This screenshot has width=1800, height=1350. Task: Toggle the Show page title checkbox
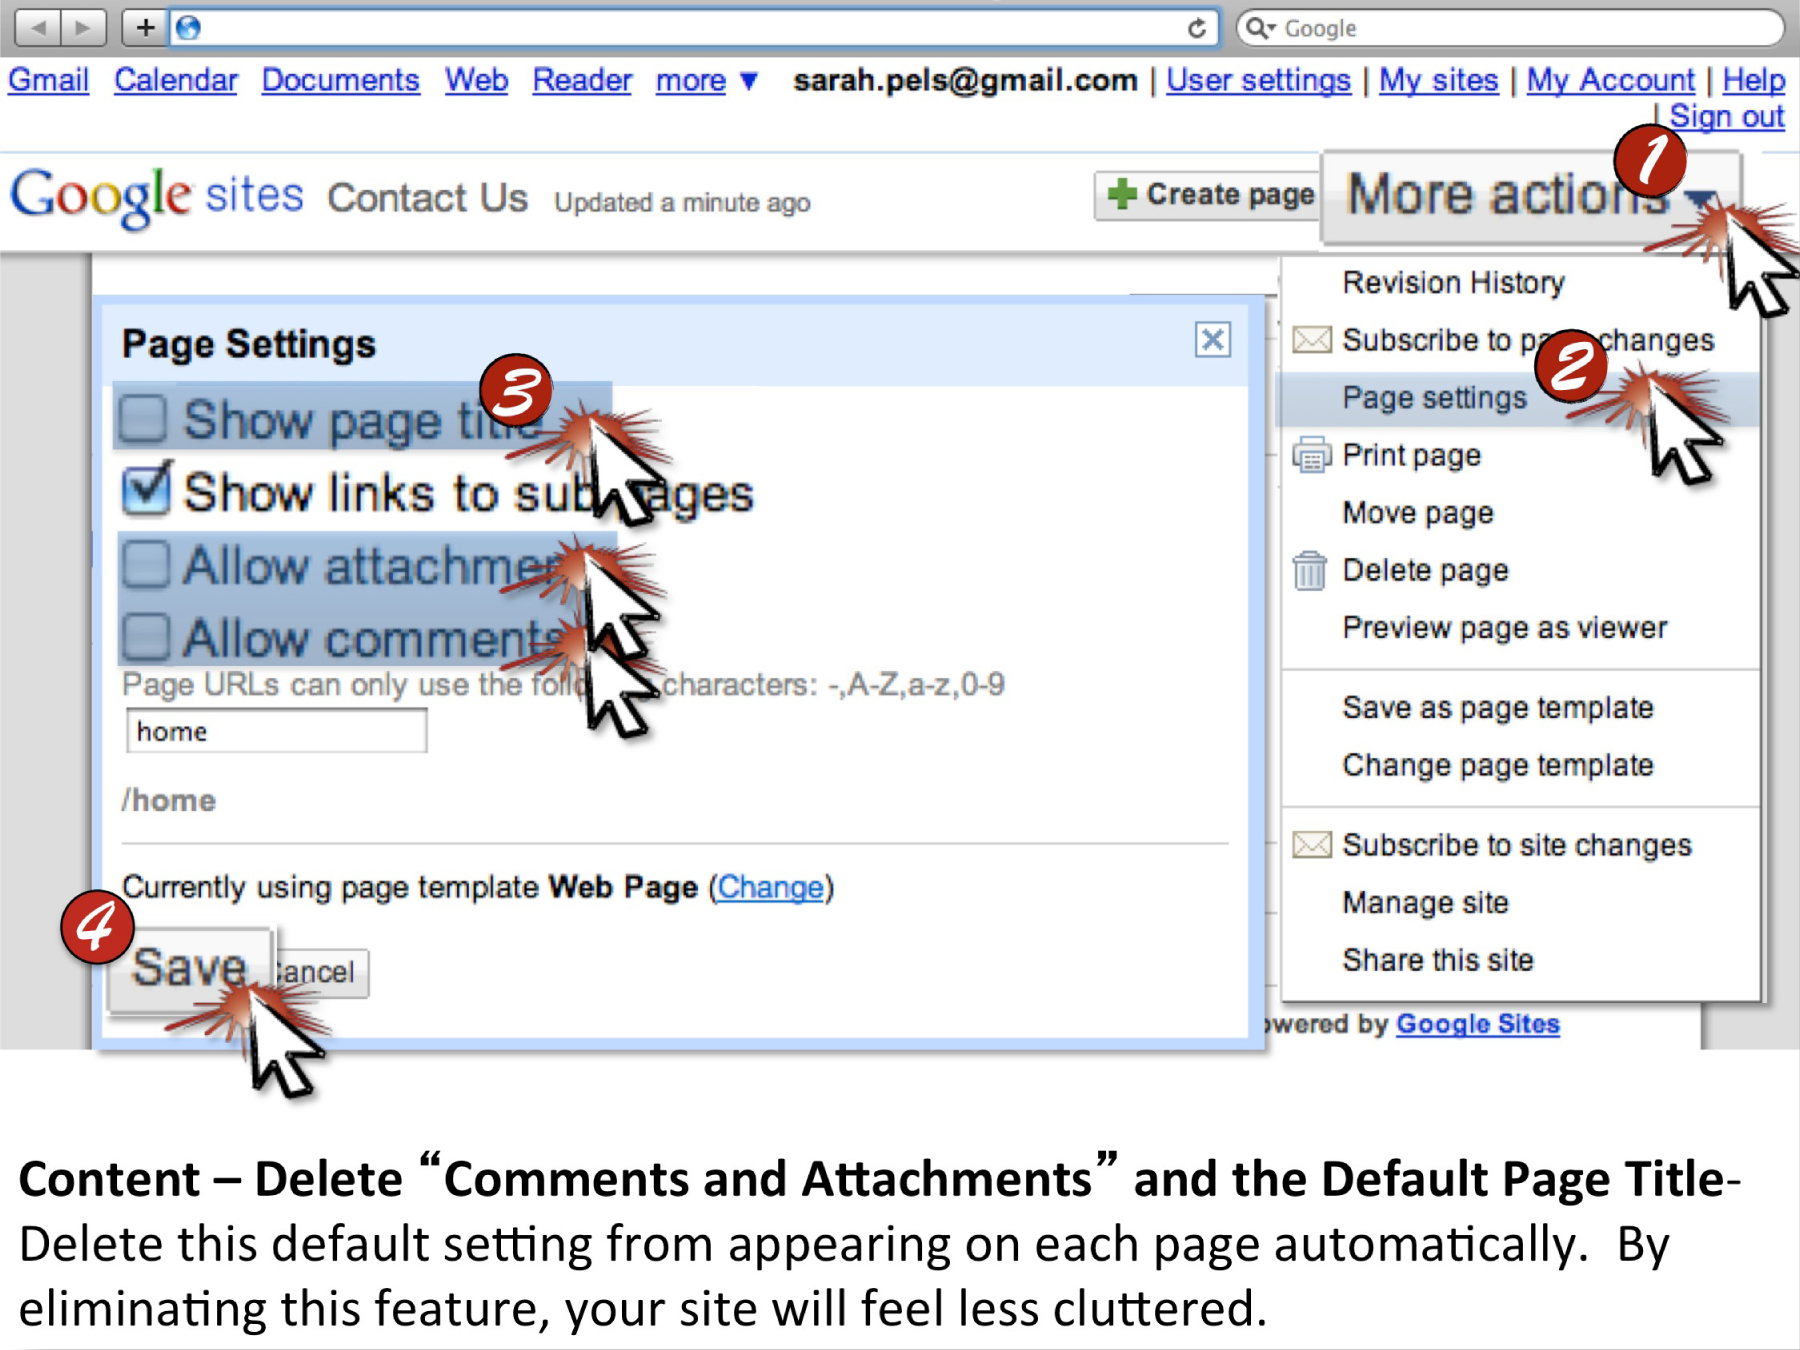point(143,418)
